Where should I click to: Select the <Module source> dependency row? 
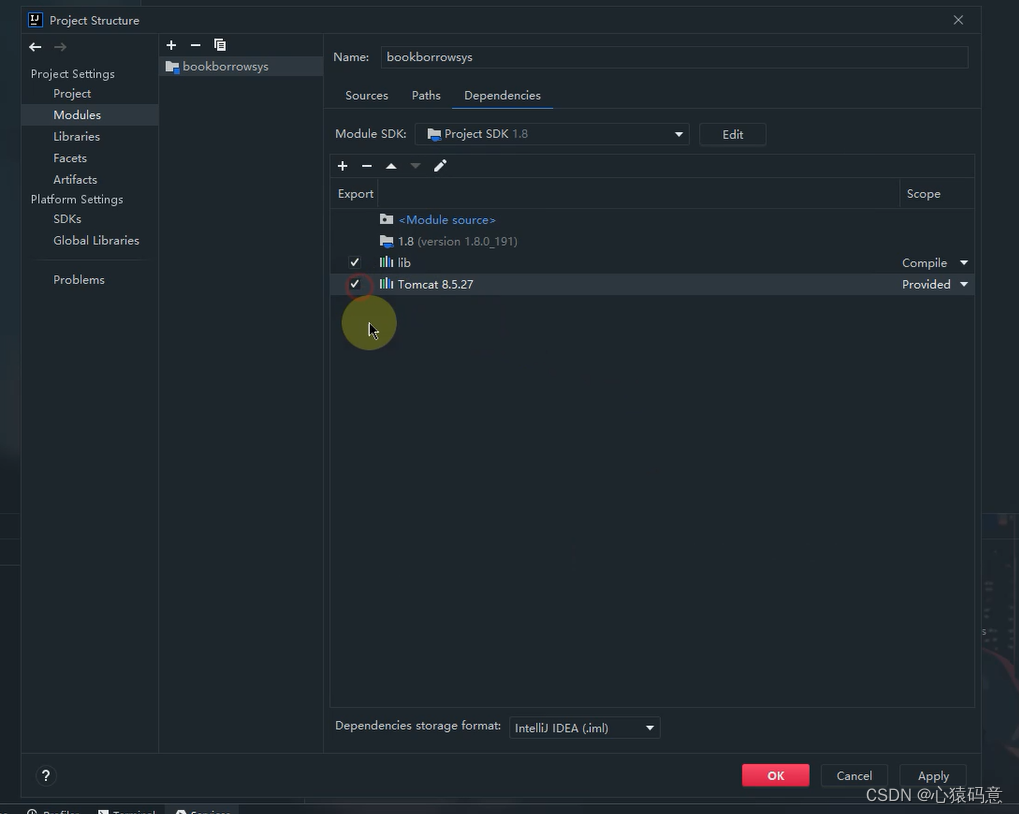coord(652,220)
